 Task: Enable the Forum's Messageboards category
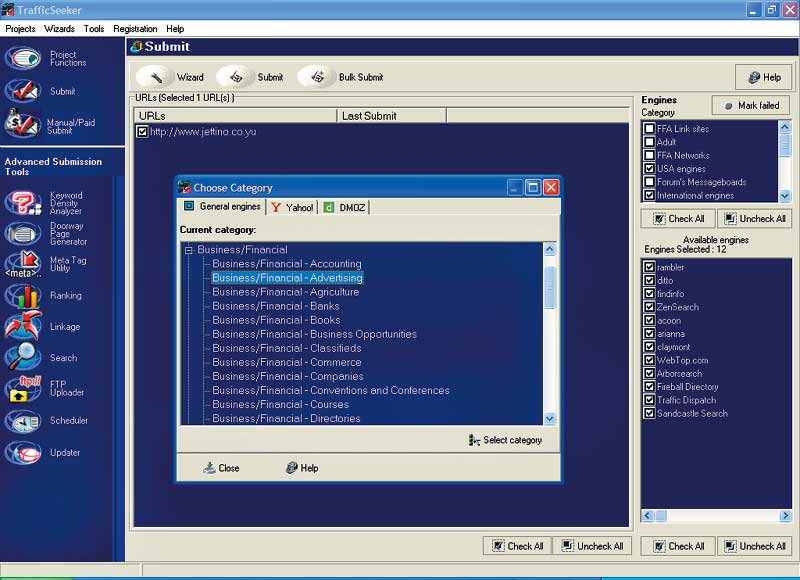point(649,182)
